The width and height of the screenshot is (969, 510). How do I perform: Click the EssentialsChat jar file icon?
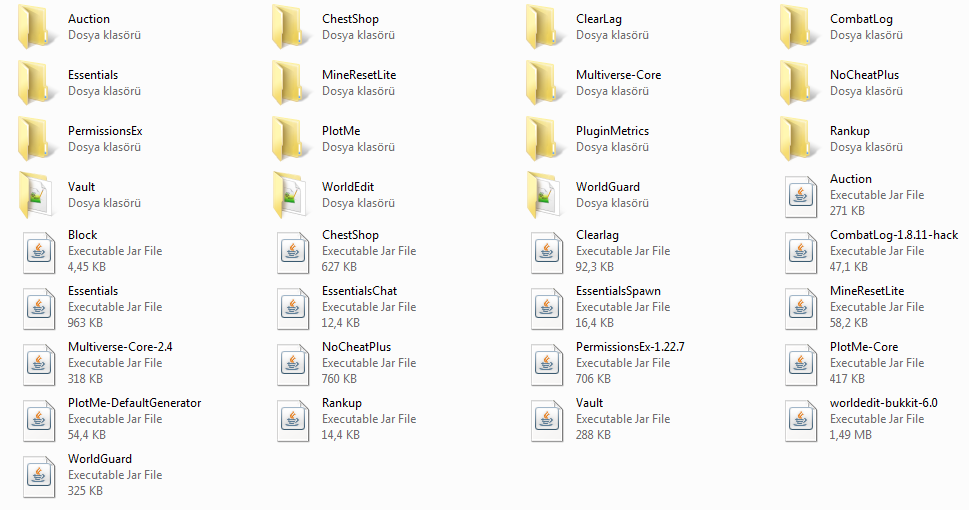point(293,308)
